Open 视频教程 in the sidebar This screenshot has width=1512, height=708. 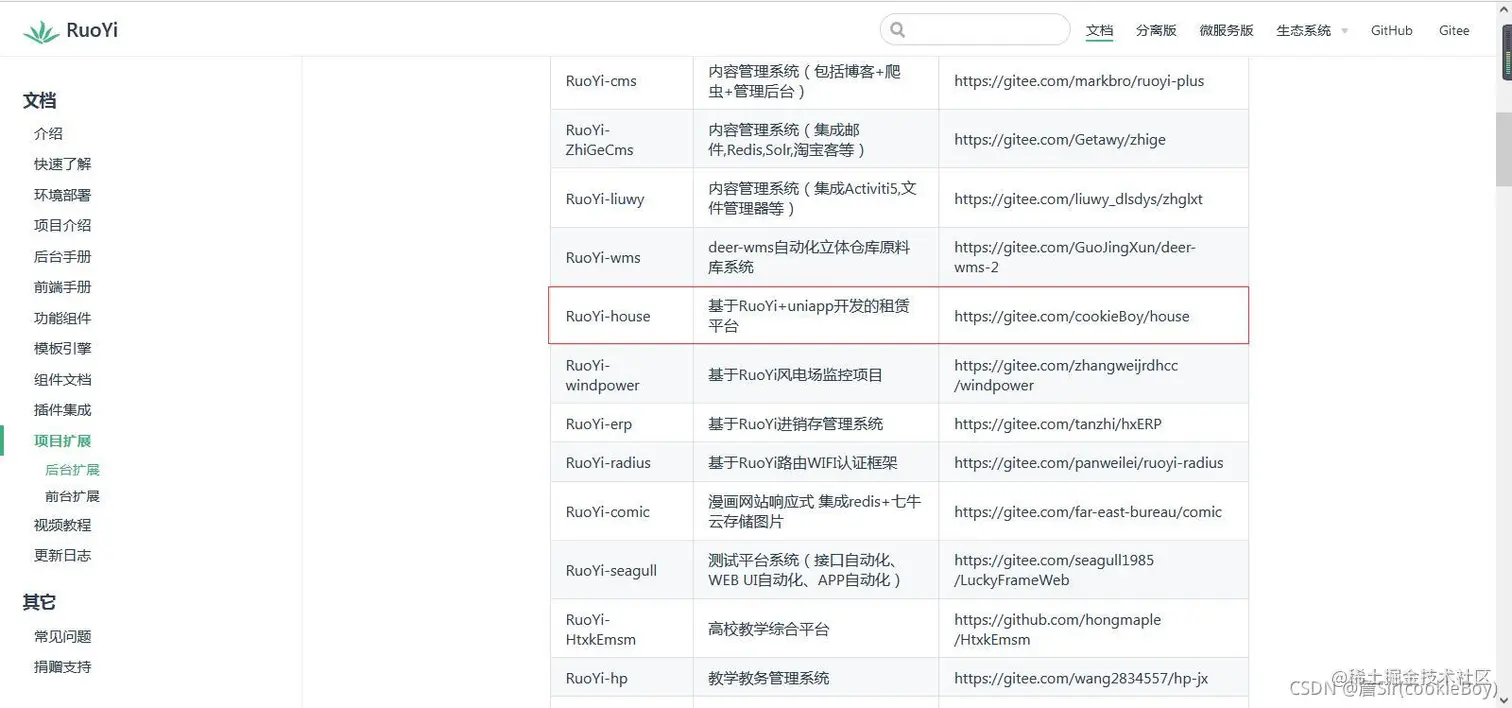click(x=62, y=525)
